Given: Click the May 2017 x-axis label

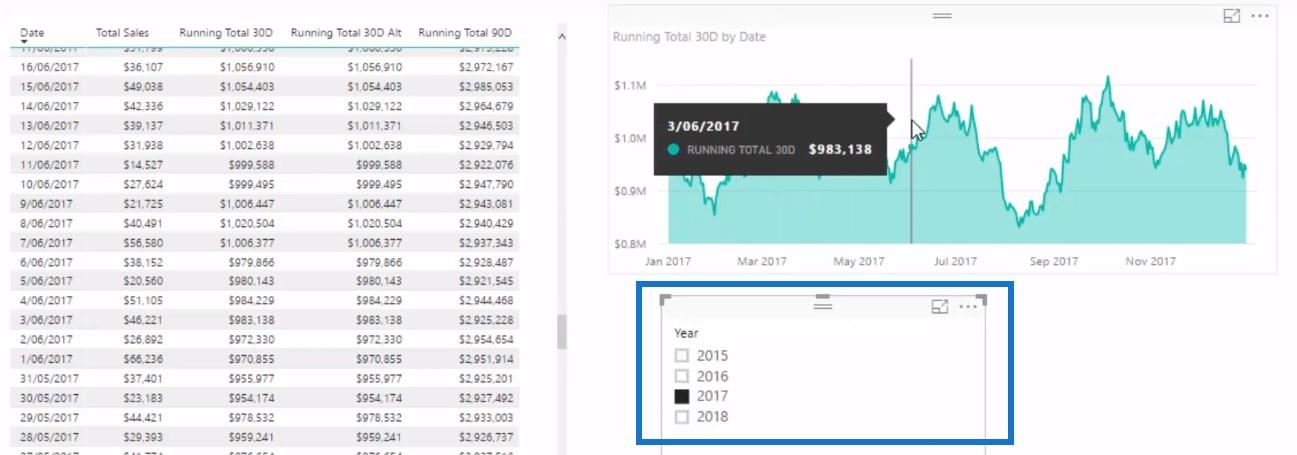Looking at the screenshot, I should pyautogui.click(x=858, y=262).
